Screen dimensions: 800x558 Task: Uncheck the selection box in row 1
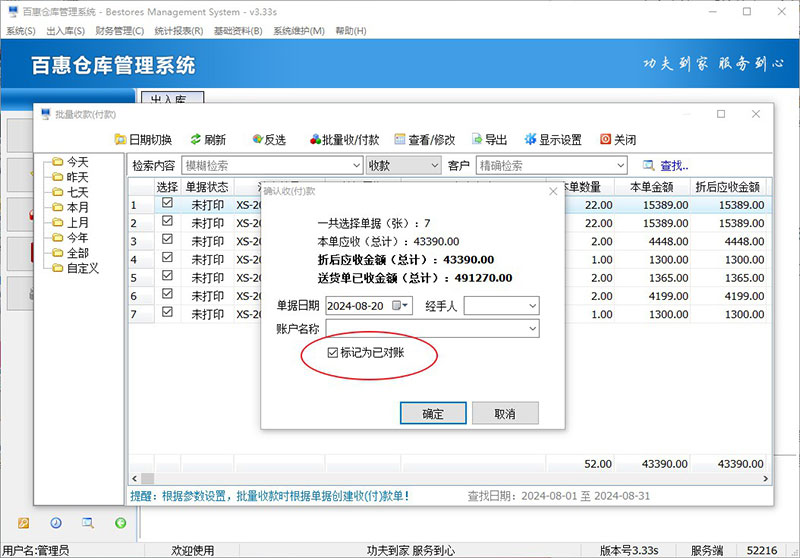167,202
